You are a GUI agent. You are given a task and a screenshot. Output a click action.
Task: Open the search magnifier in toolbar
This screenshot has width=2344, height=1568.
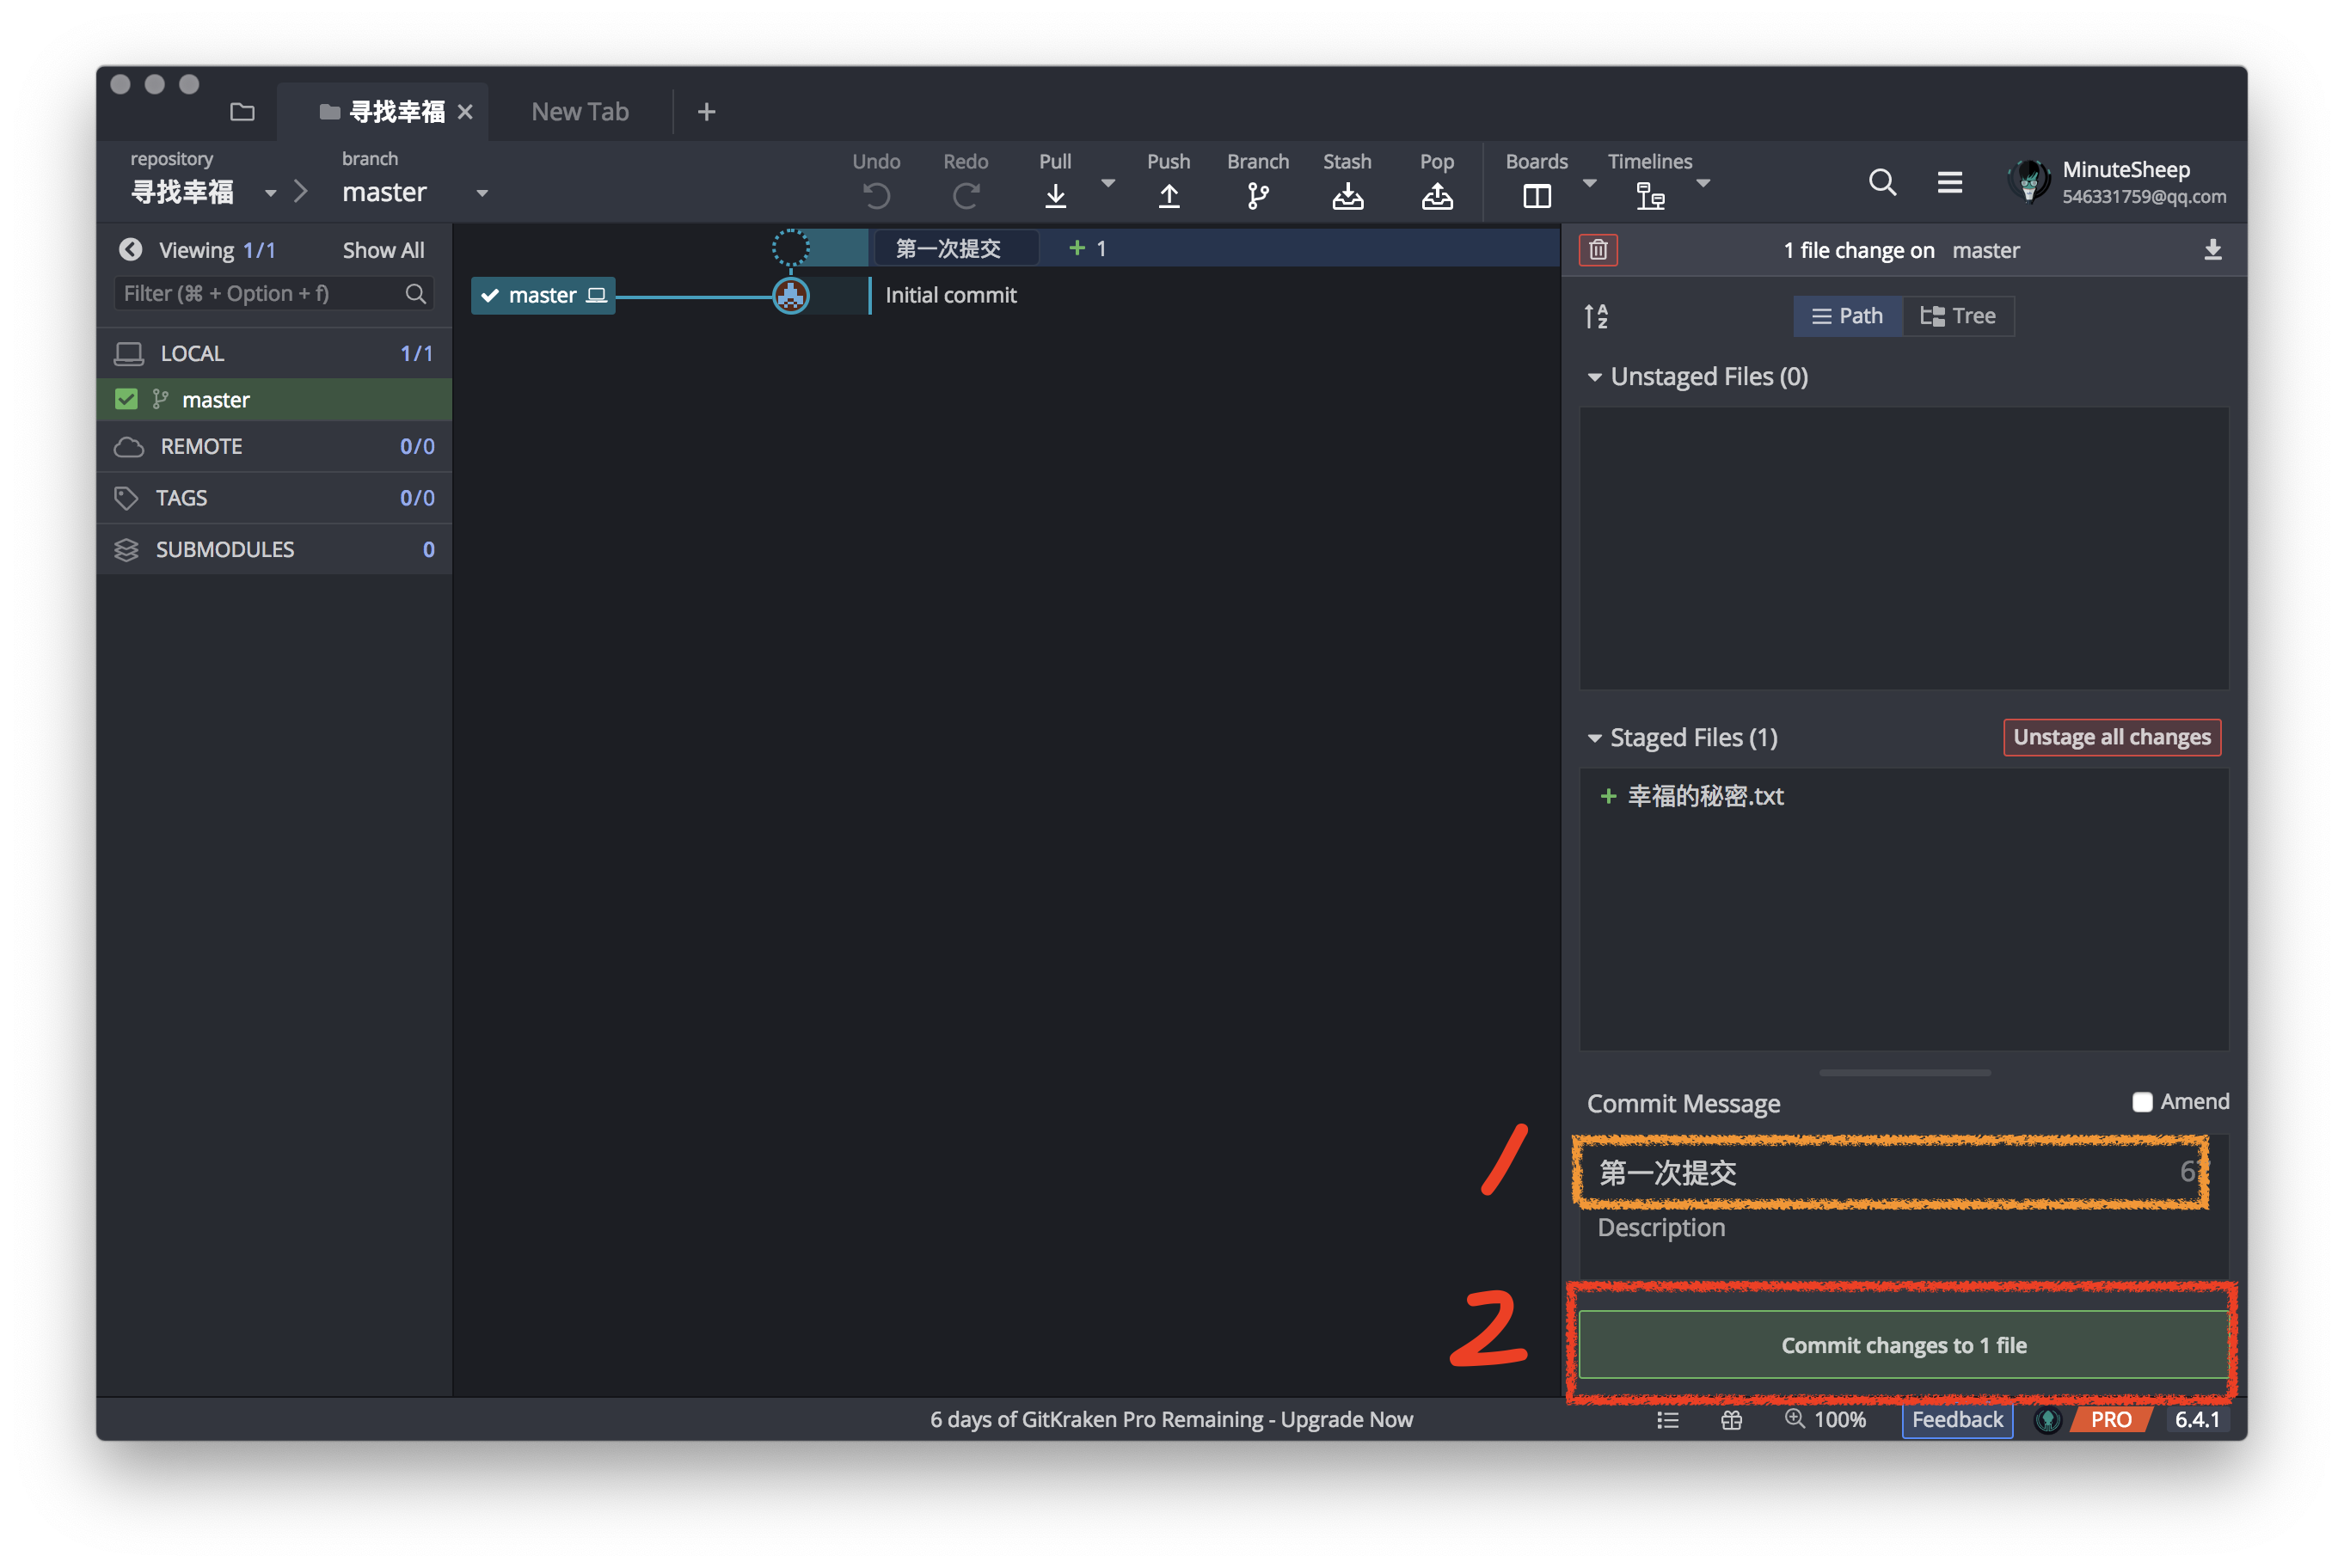1882,182
